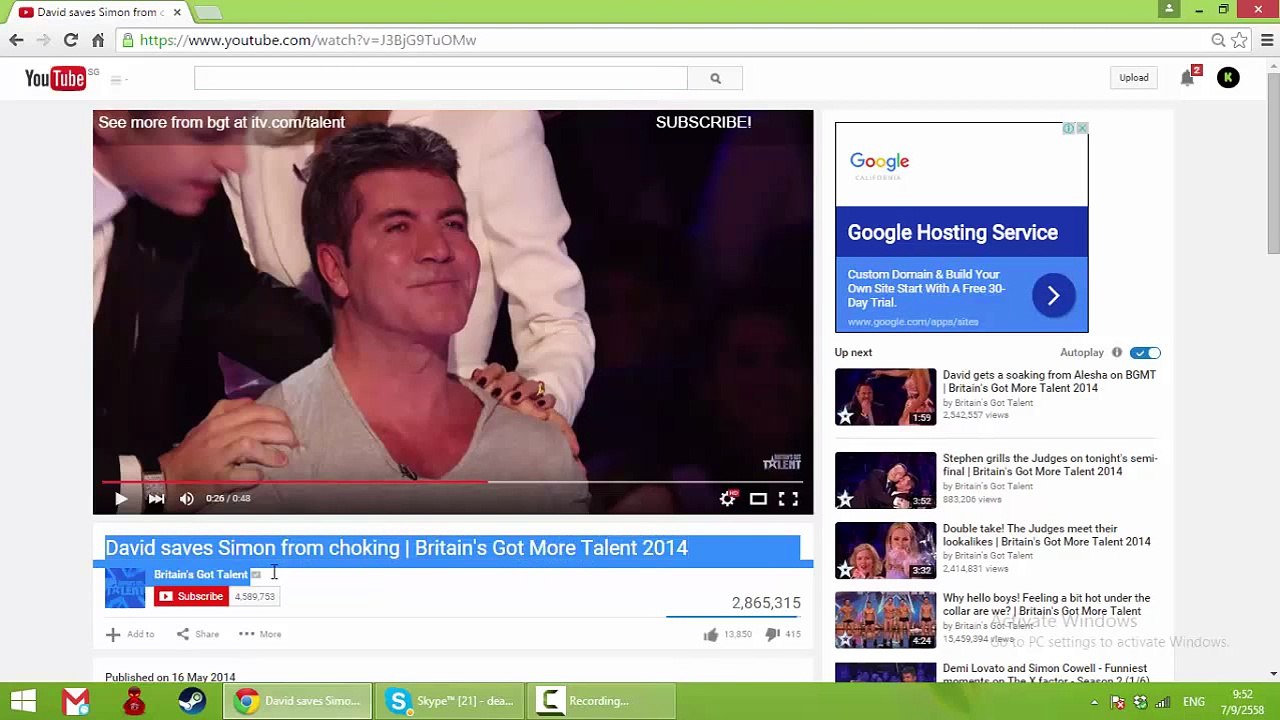Open Gmail from the taskbar

pos(76,701)
